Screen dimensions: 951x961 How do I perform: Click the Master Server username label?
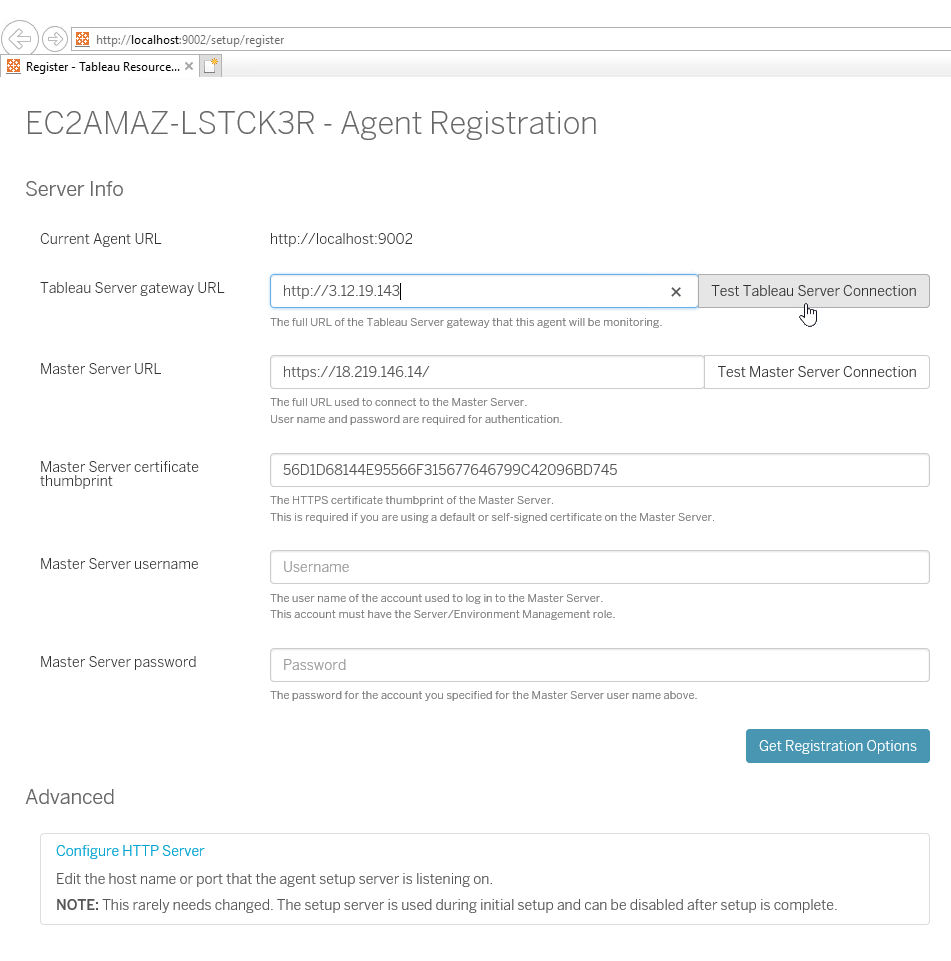click(119, 564)
